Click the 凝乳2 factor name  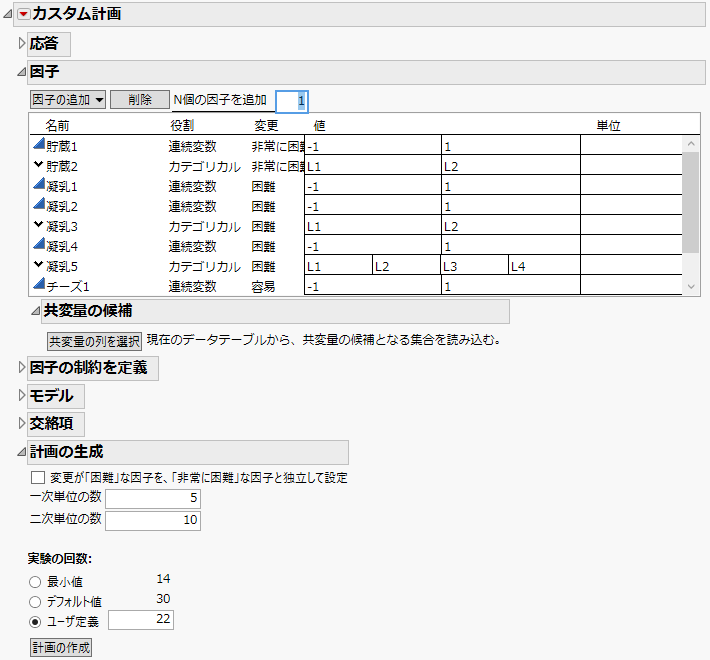tap(62, 206)
